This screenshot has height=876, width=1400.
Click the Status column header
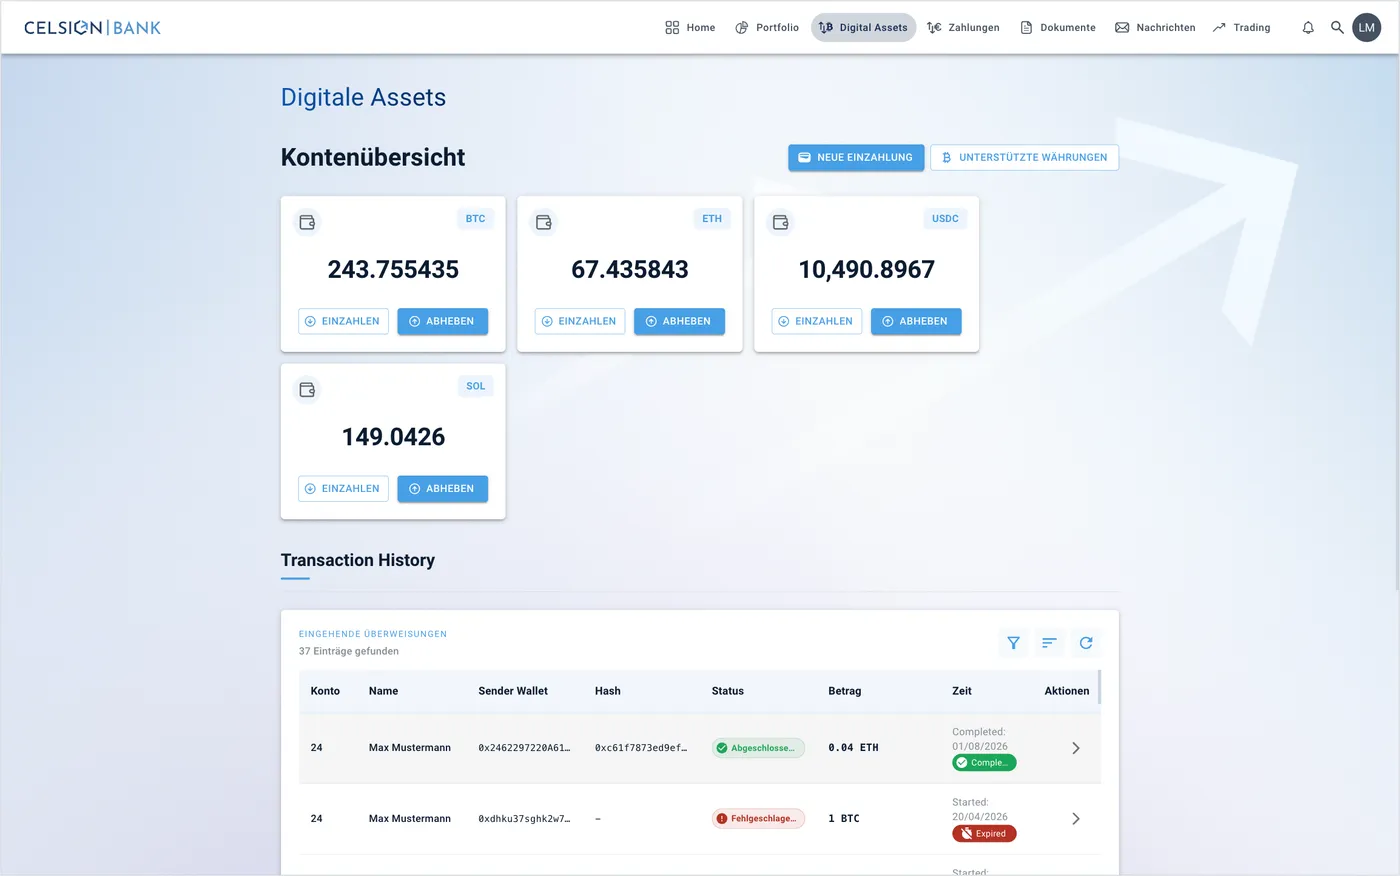click(728, 691)
